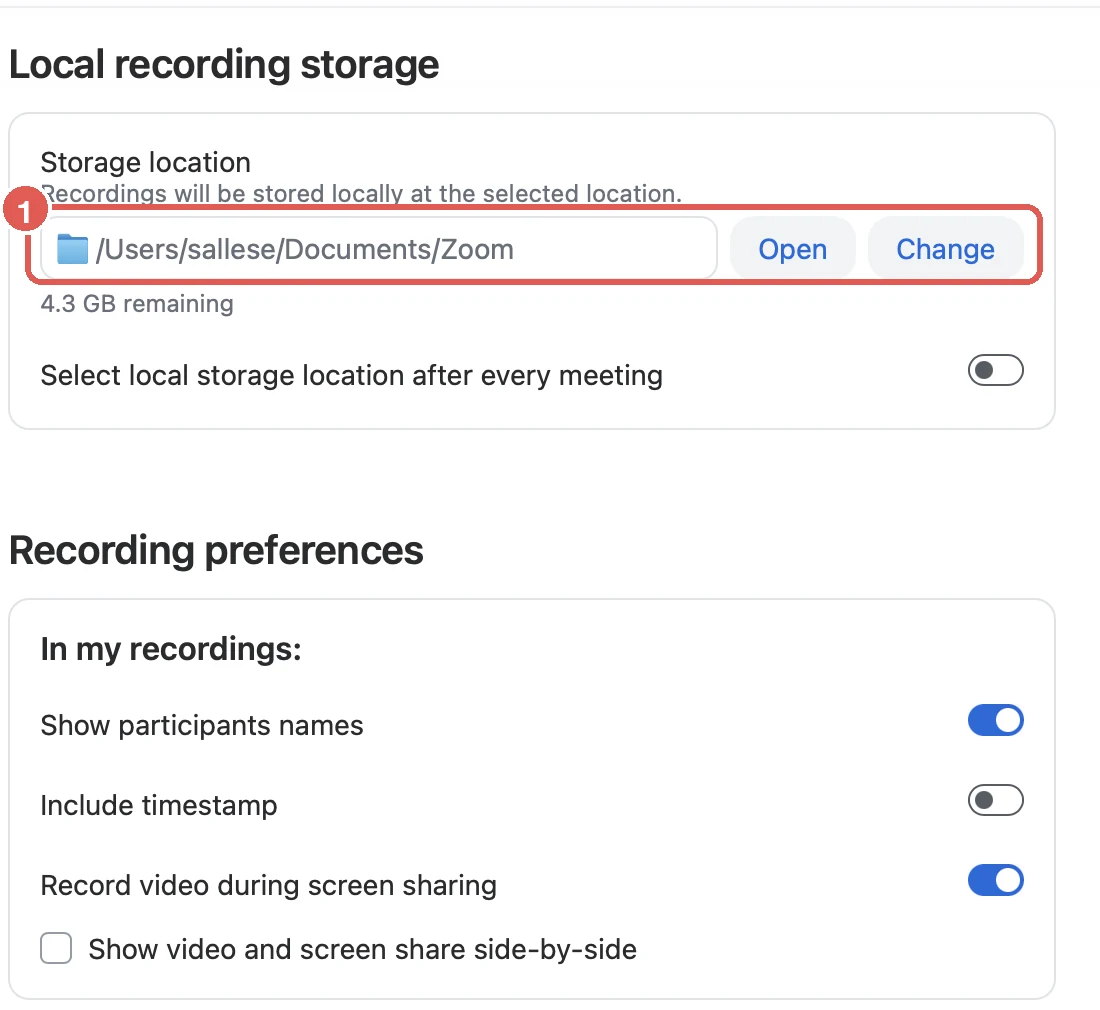Open the Zoom recordings folder
Image resolution: width=1100 pixels, height=1010 pixels.
tap(793, 249)
